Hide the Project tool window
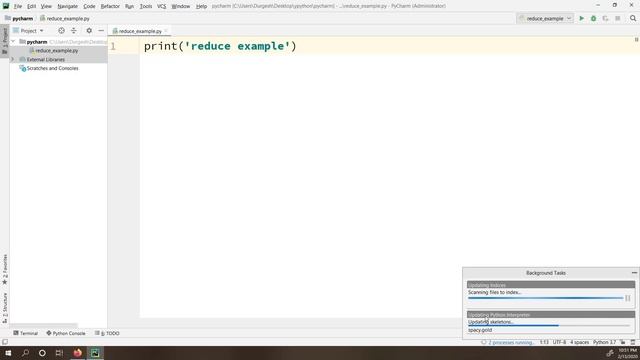Viewport: 640px width, 360px height. pyautogui.click(x=101, y=31)
